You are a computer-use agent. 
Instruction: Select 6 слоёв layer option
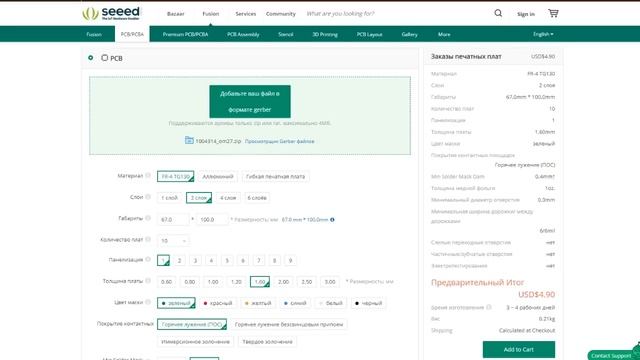257,198
